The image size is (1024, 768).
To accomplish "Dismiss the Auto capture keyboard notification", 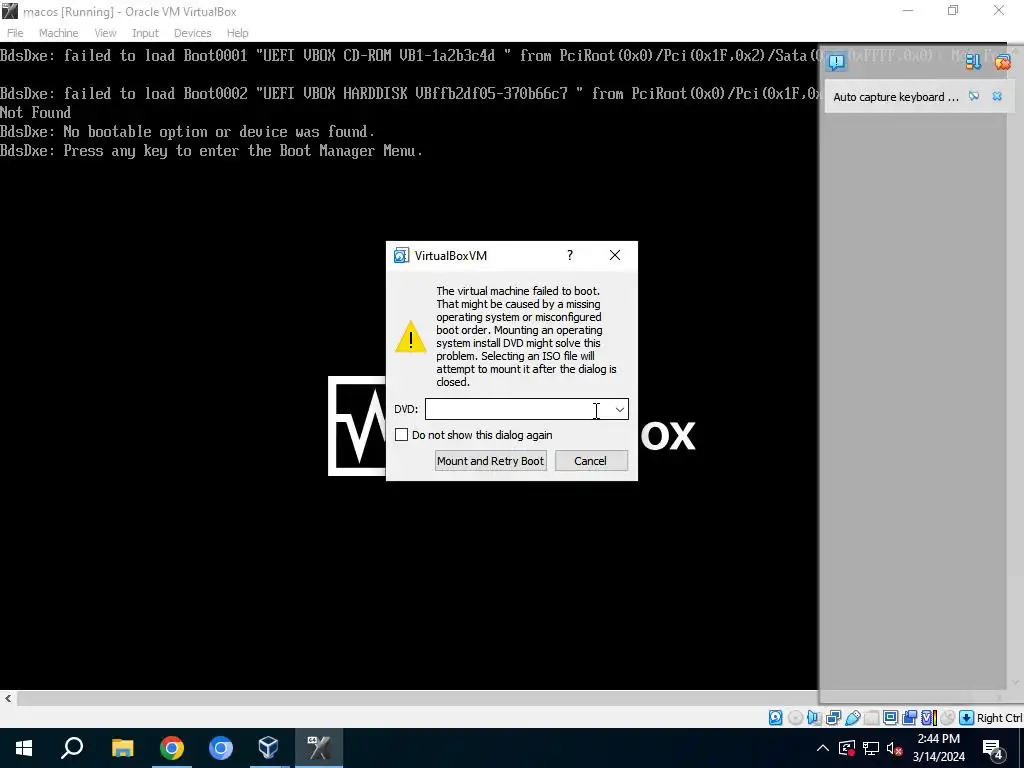I will pos(997,96).
